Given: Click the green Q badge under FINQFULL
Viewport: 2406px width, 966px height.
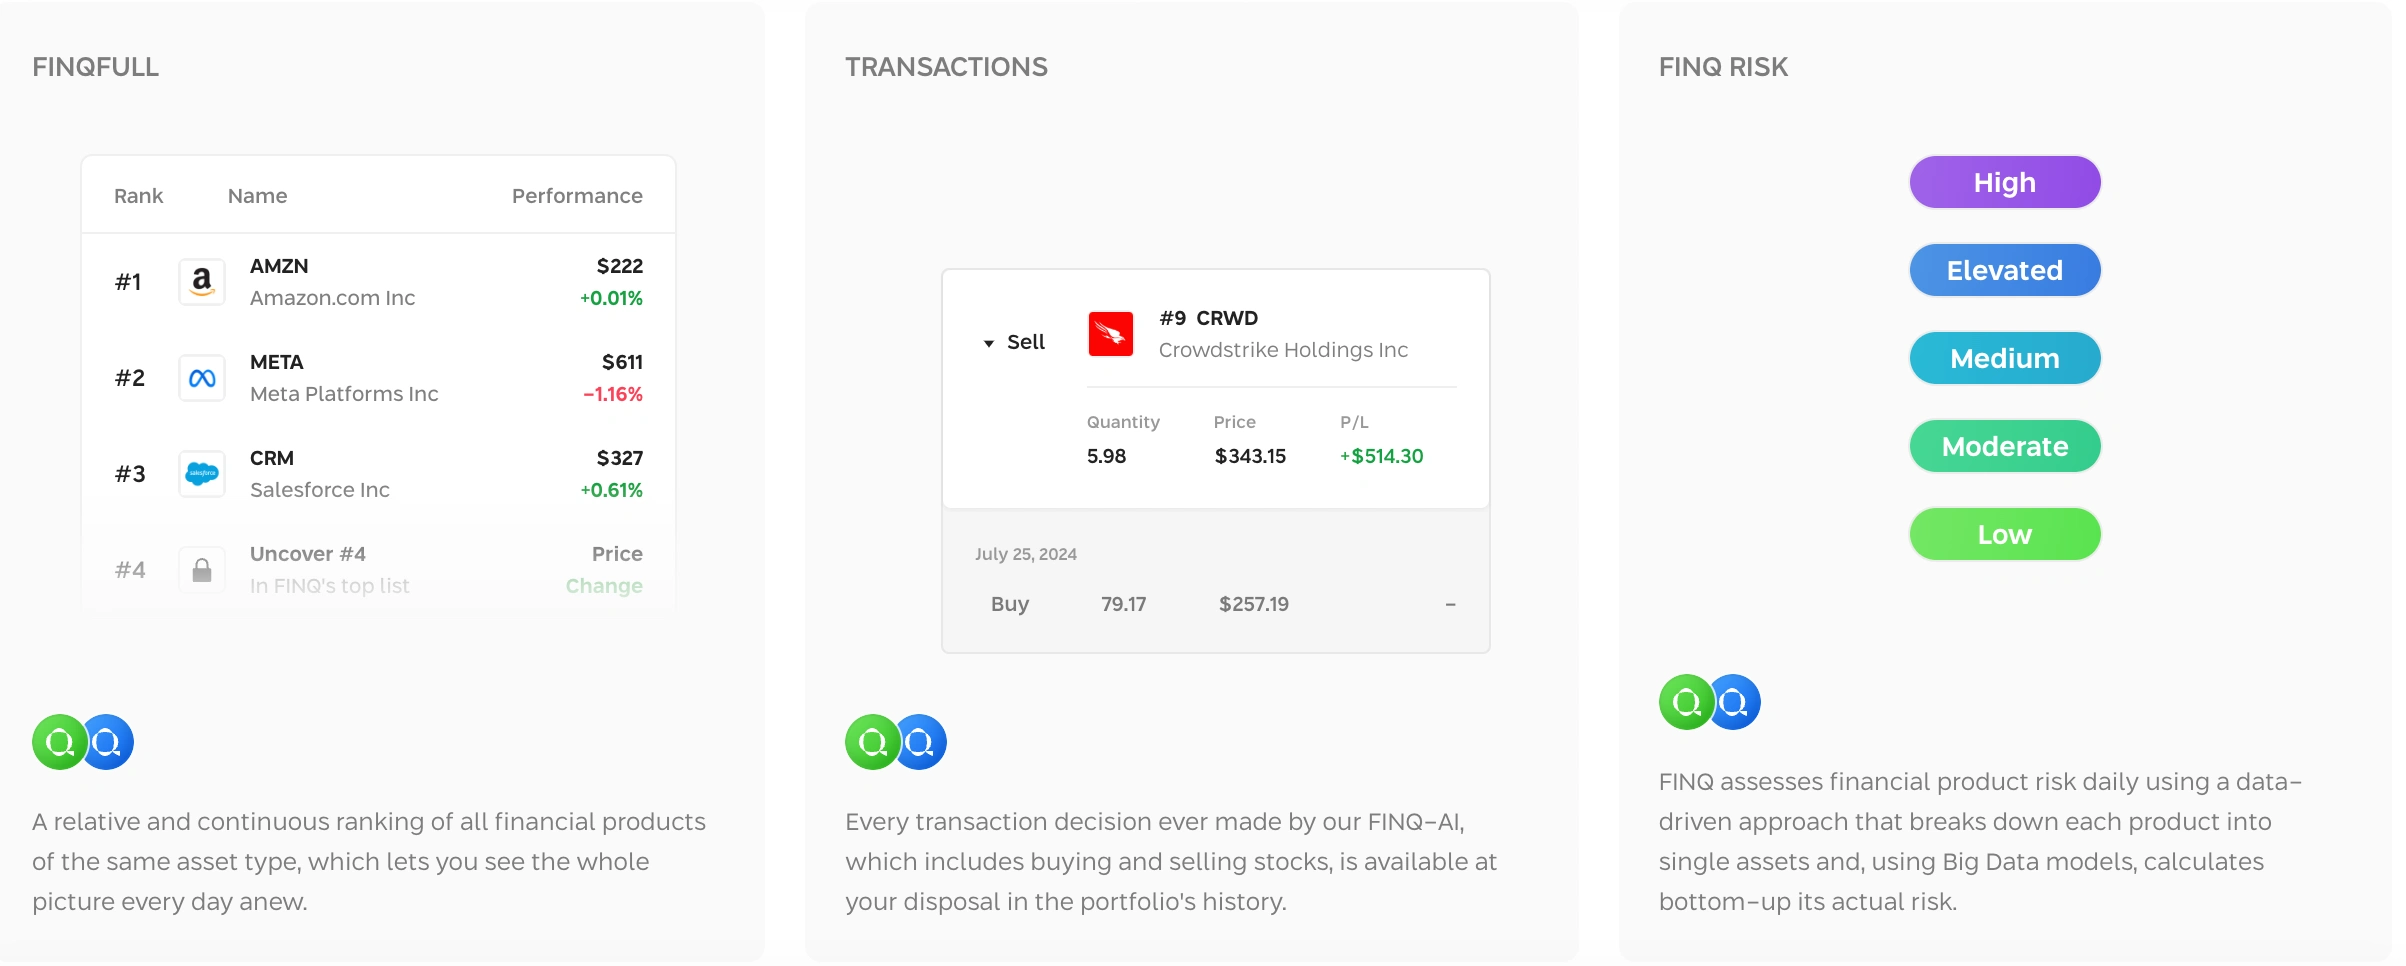Looking at the screenshot, I should [x=59, y=742].
